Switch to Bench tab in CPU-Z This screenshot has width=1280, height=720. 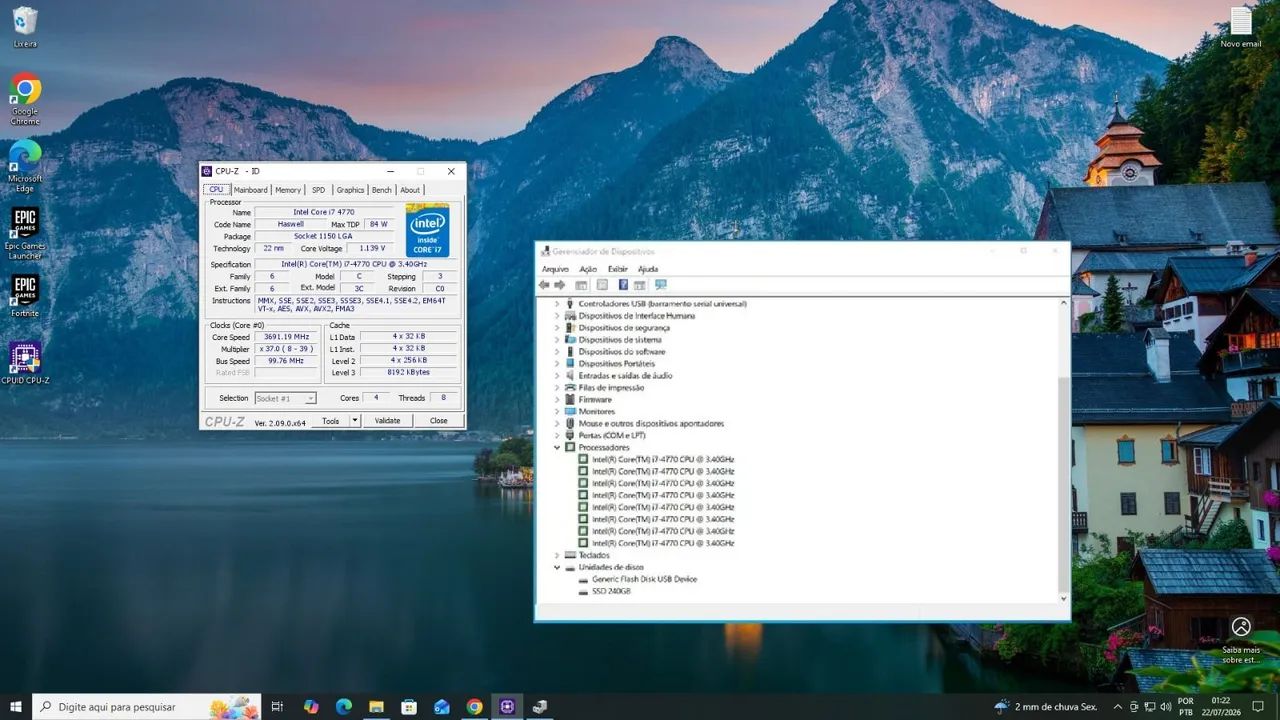(382, 190)
